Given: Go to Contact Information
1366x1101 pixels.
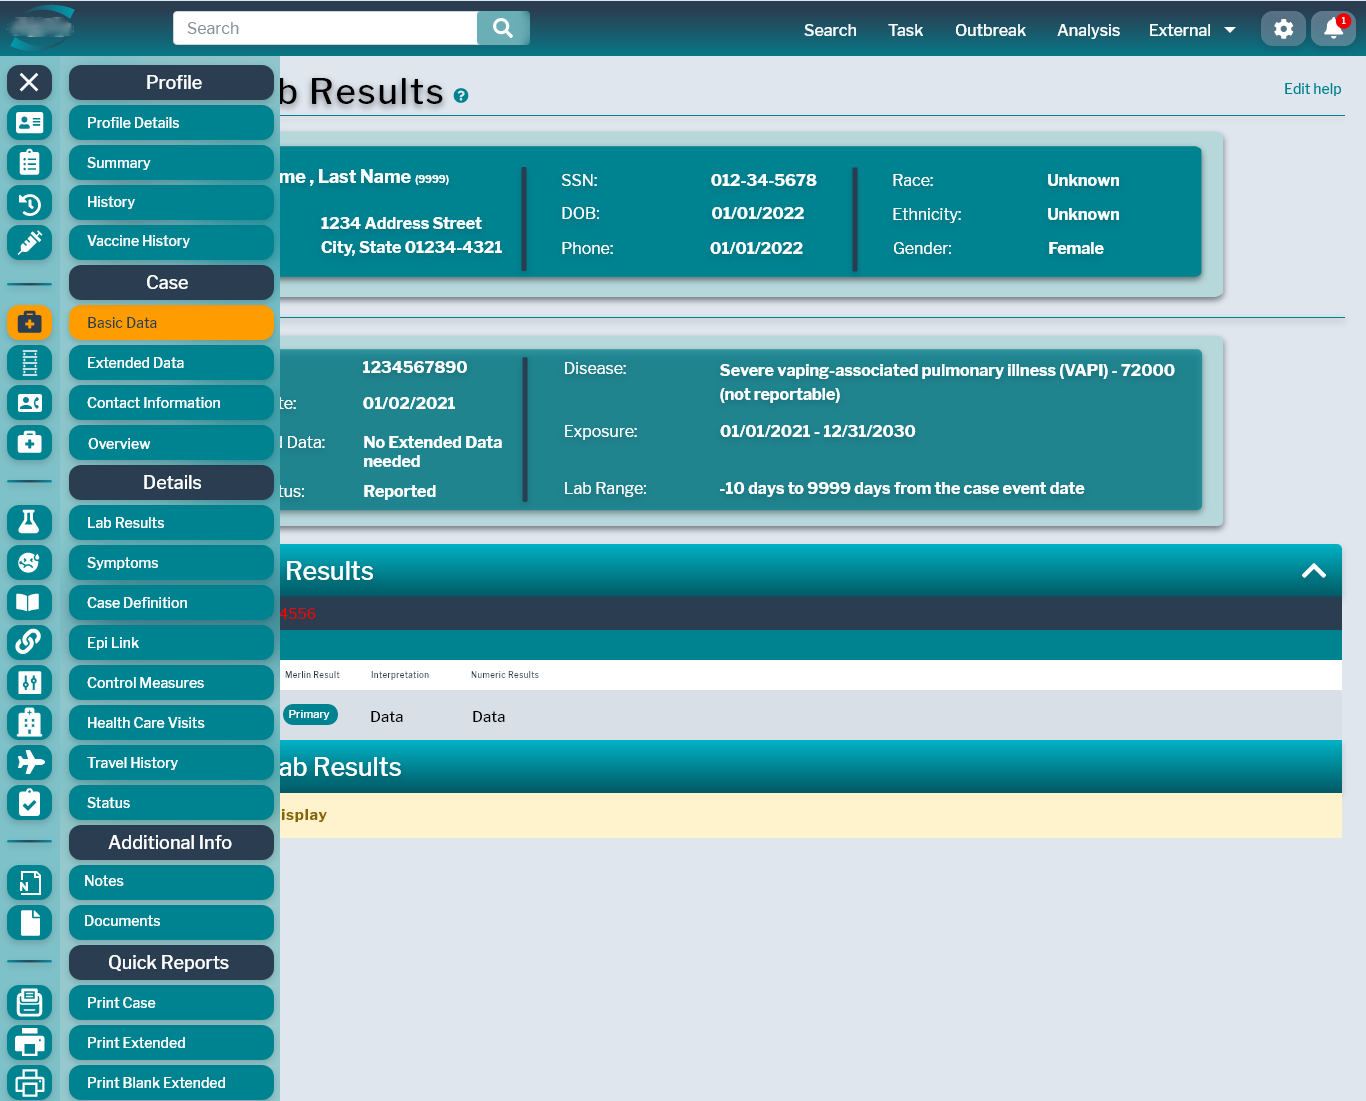Looking at the screenshot, I should (x=171, y=402).
